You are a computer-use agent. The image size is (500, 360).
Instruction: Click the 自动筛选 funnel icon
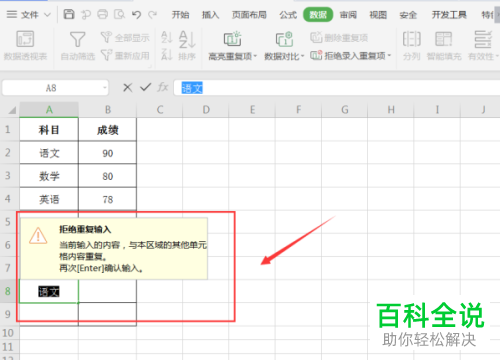[x=77, y=39]
